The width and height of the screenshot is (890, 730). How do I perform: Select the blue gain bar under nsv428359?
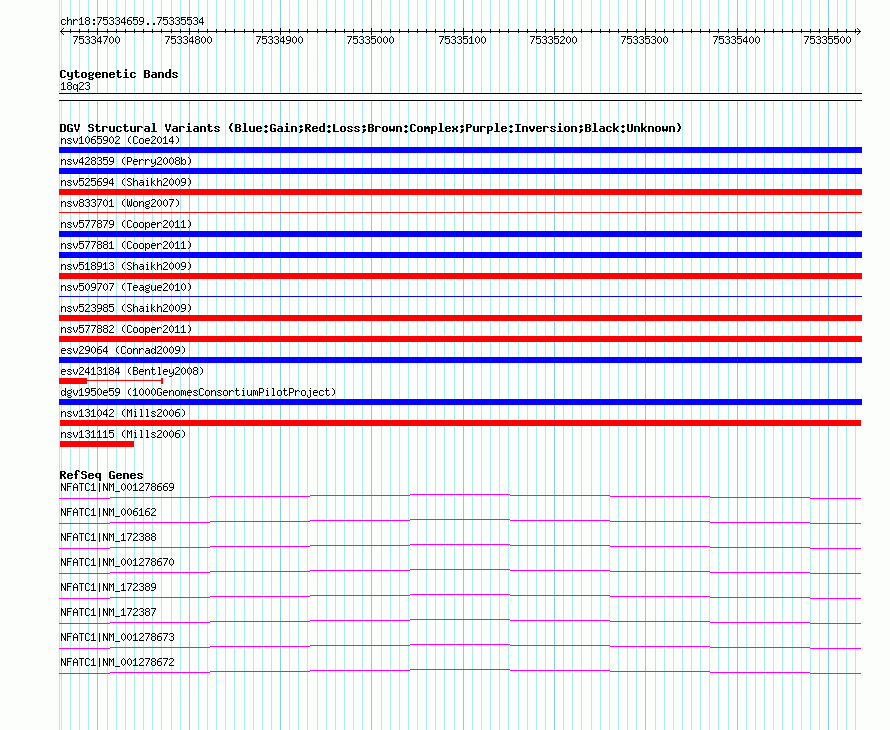(460, 171)
